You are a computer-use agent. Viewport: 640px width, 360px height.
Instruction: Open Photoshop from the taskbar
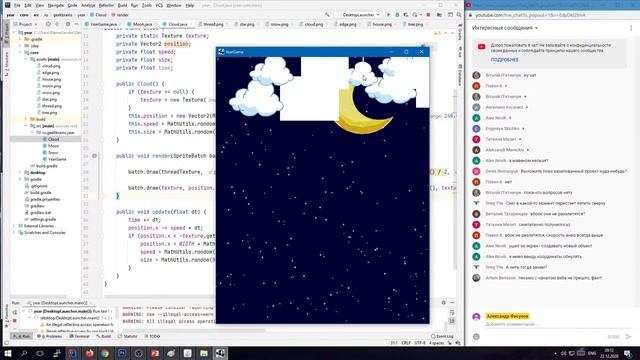coord(122,353)
